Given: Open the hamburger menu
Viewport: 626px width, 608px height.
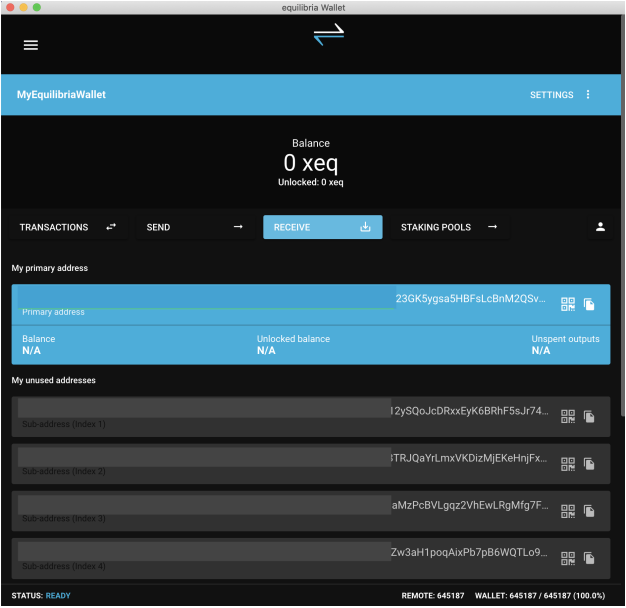Looking at the screenshot, I should click(31, 45).
